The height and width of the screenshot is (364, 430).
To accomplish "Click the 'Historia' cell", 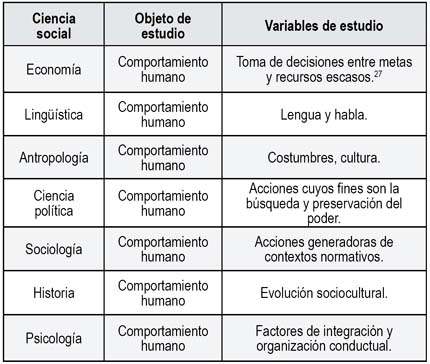I will tap(54, 293).
